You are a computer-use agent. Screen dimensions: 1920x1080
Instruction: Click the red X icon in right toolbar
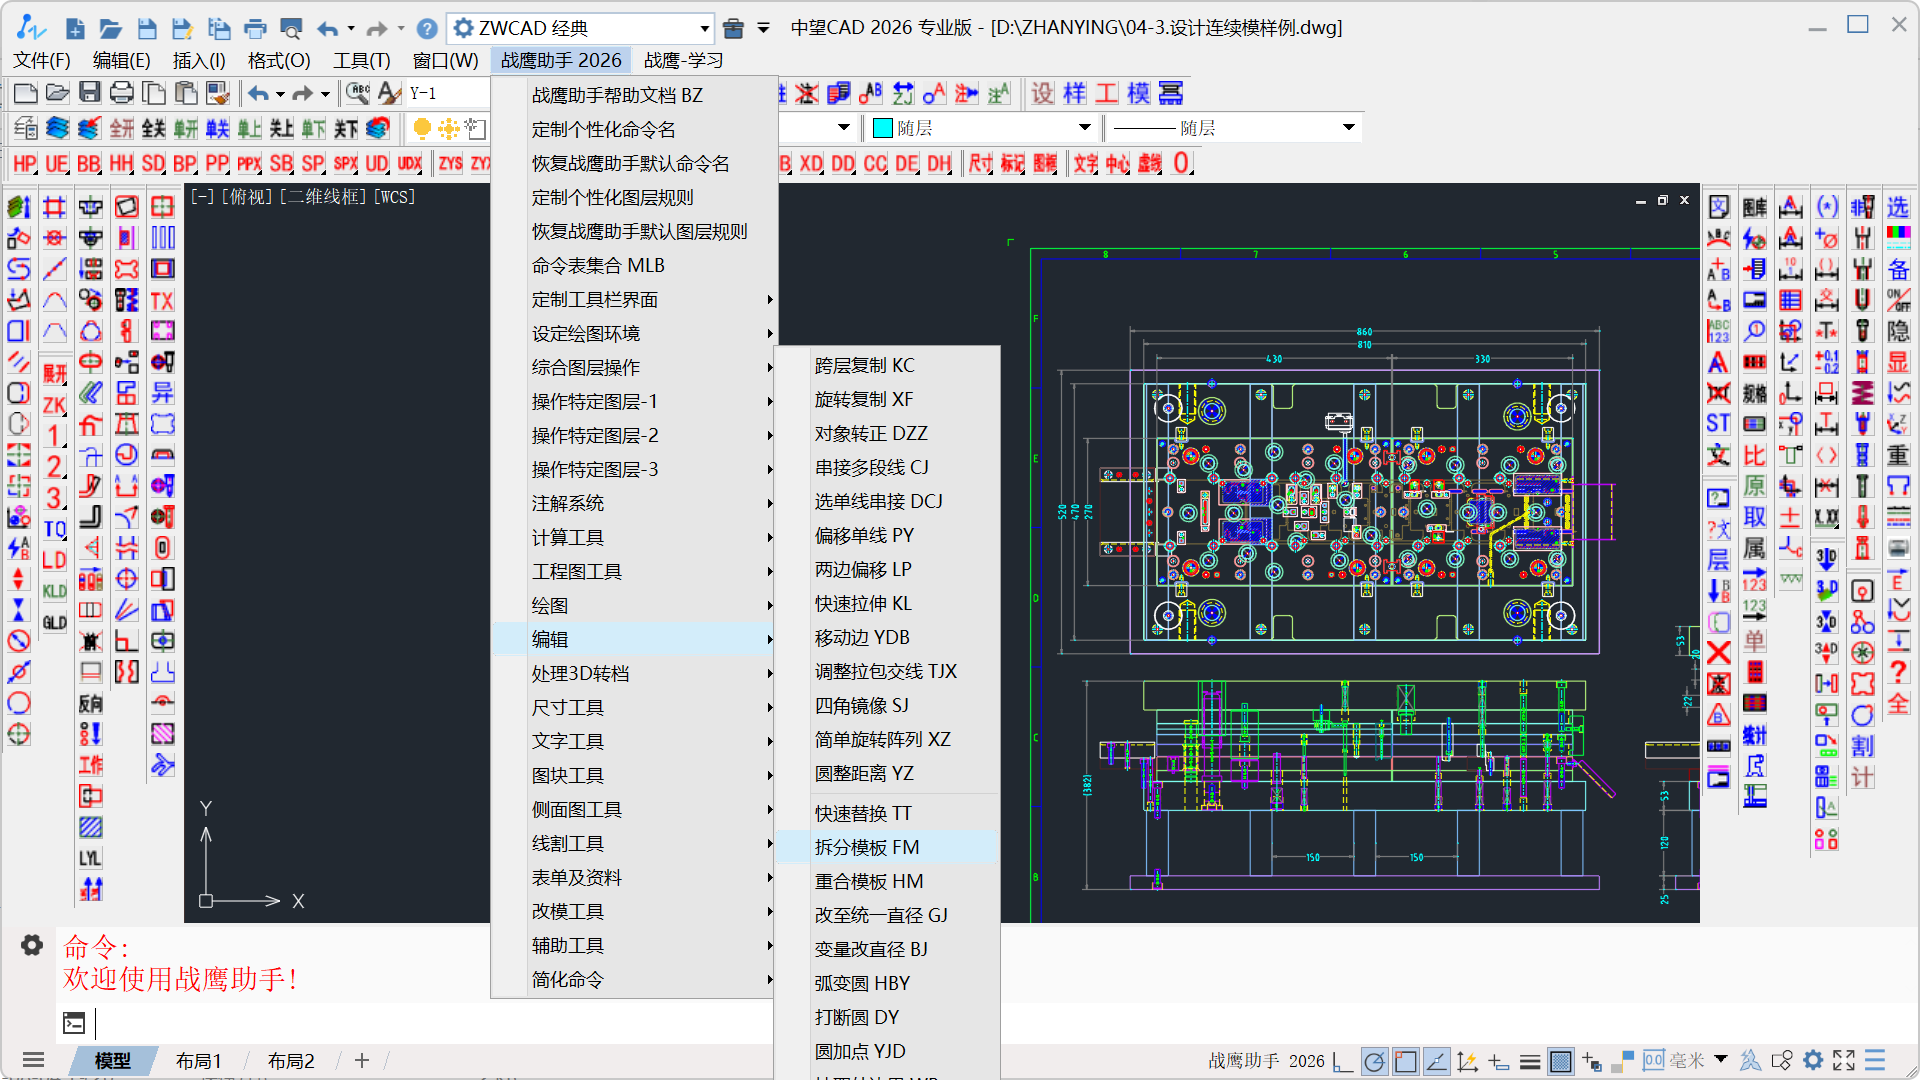pyautogui.click(x=1718, y=653)
